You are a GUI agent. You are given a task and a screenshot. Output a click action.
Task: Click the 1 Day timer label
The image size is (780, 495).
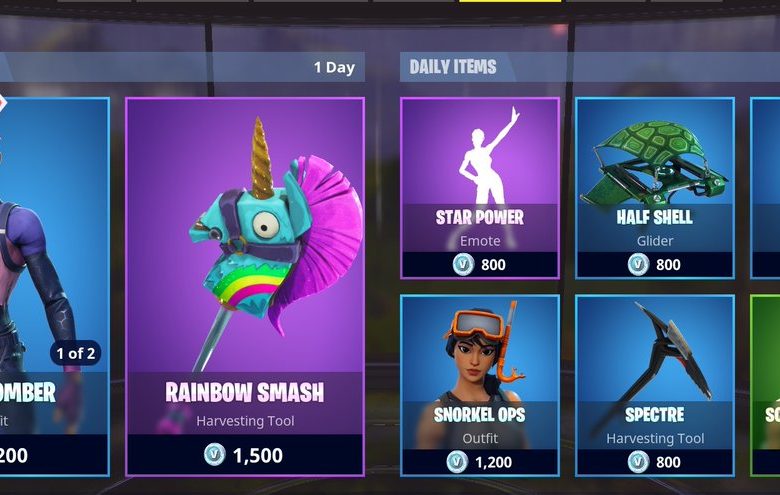coord(334,67)
